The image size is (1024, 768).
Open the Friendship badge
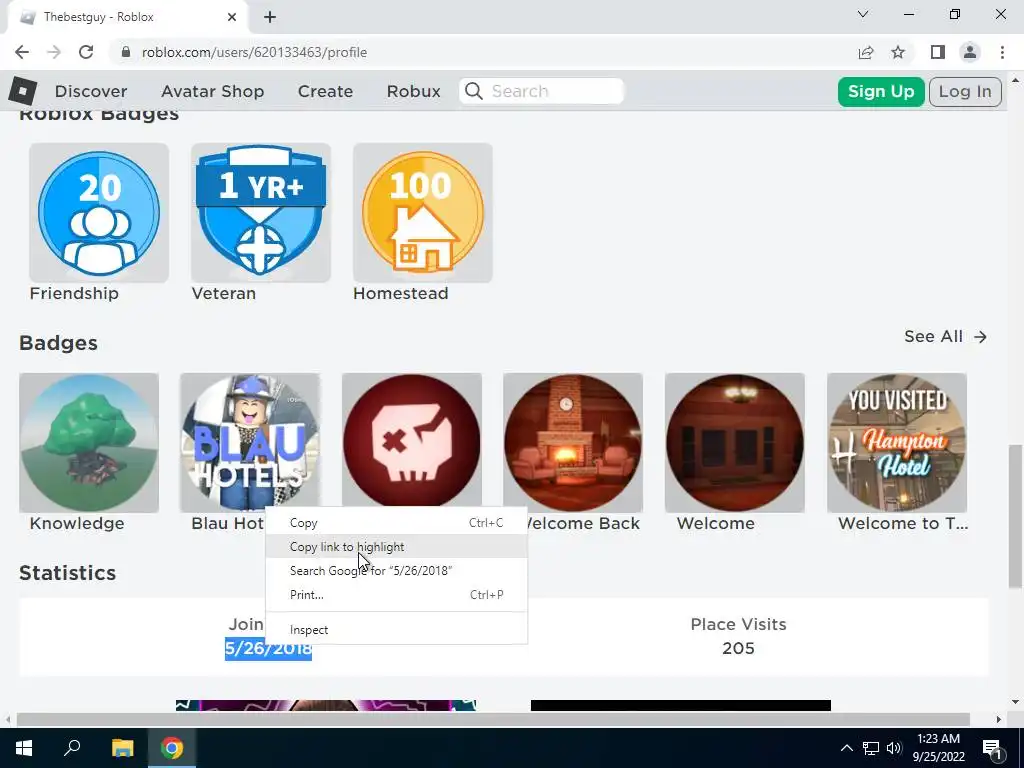click(x=99, y=213)
